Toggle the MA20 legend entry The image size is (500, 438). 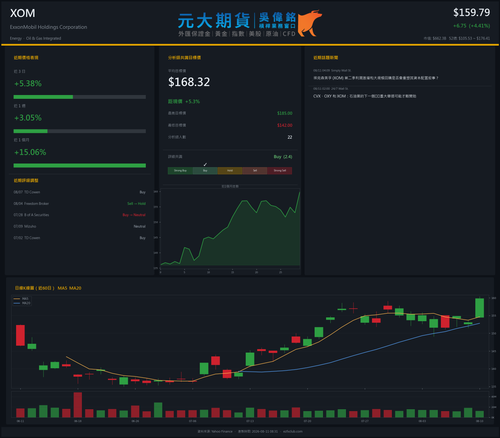22,303
